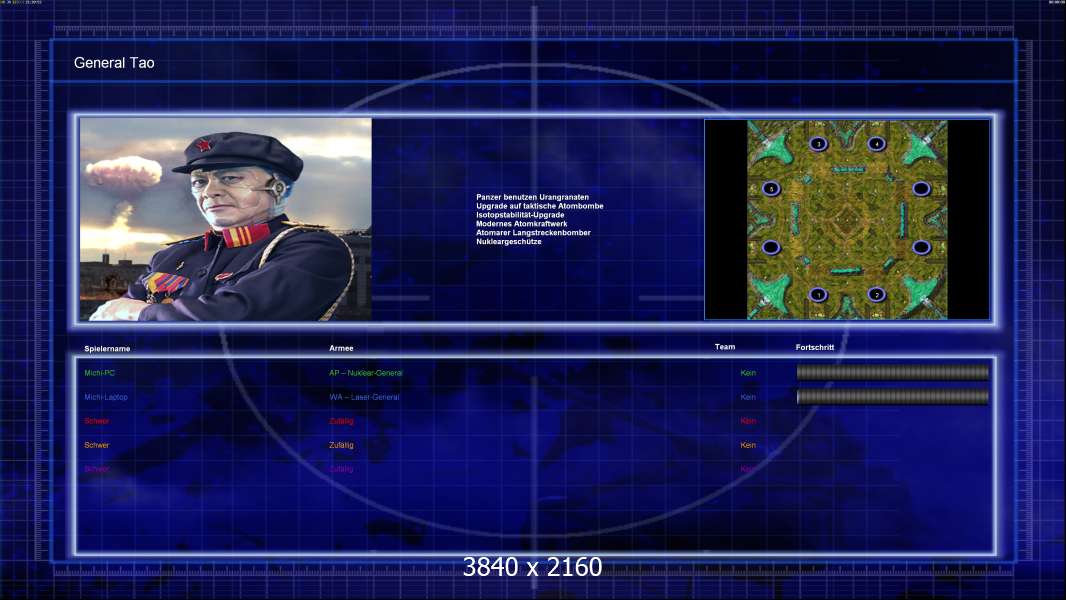Screen dimensions: 1066x600
Task: Select the Michi-Laptop player name
Action: click(106, 397)
